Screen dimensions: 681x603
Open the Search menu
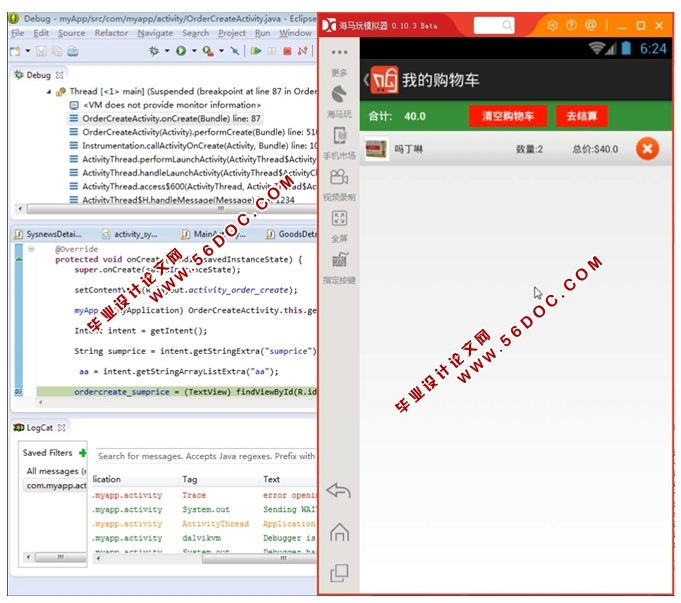tap(195, 33)
